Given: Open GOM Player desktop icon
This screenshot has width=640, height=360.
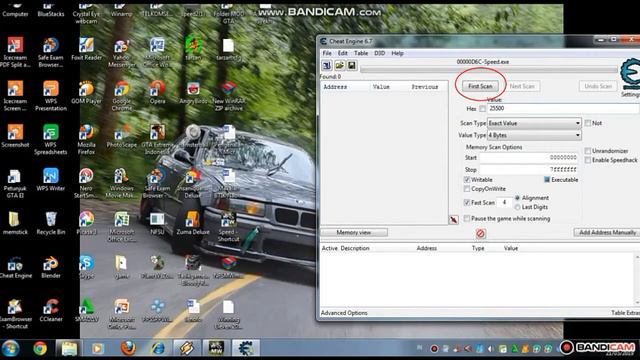Looking at the screenshot, I should click(87, 93).
